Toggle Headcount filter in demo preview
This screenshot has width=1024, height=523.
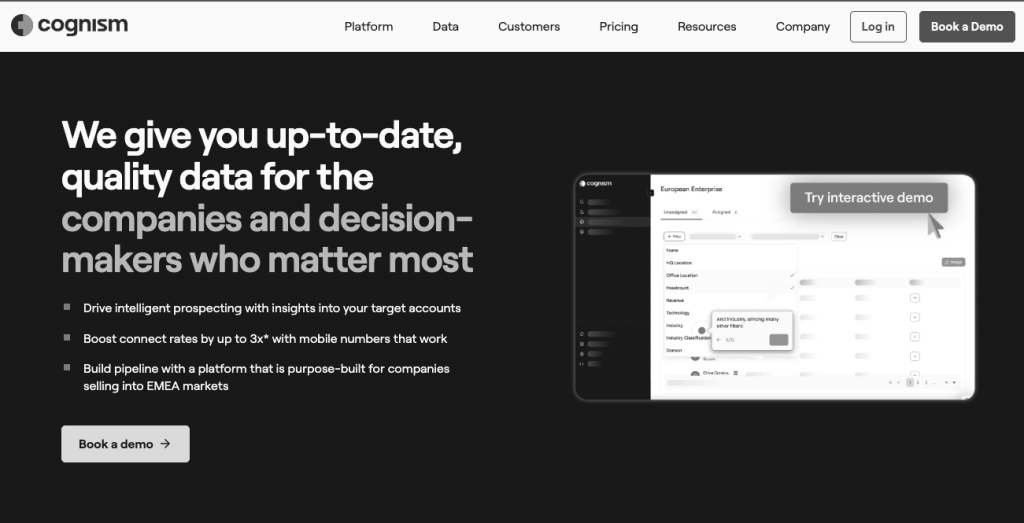[x=730, y=288]
